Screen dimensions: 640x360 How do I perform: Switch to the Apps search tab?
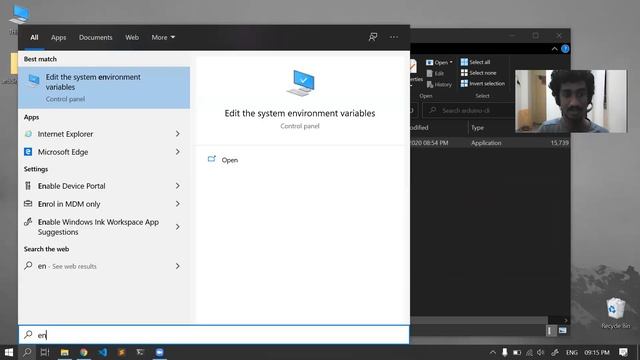pos(58,37)
